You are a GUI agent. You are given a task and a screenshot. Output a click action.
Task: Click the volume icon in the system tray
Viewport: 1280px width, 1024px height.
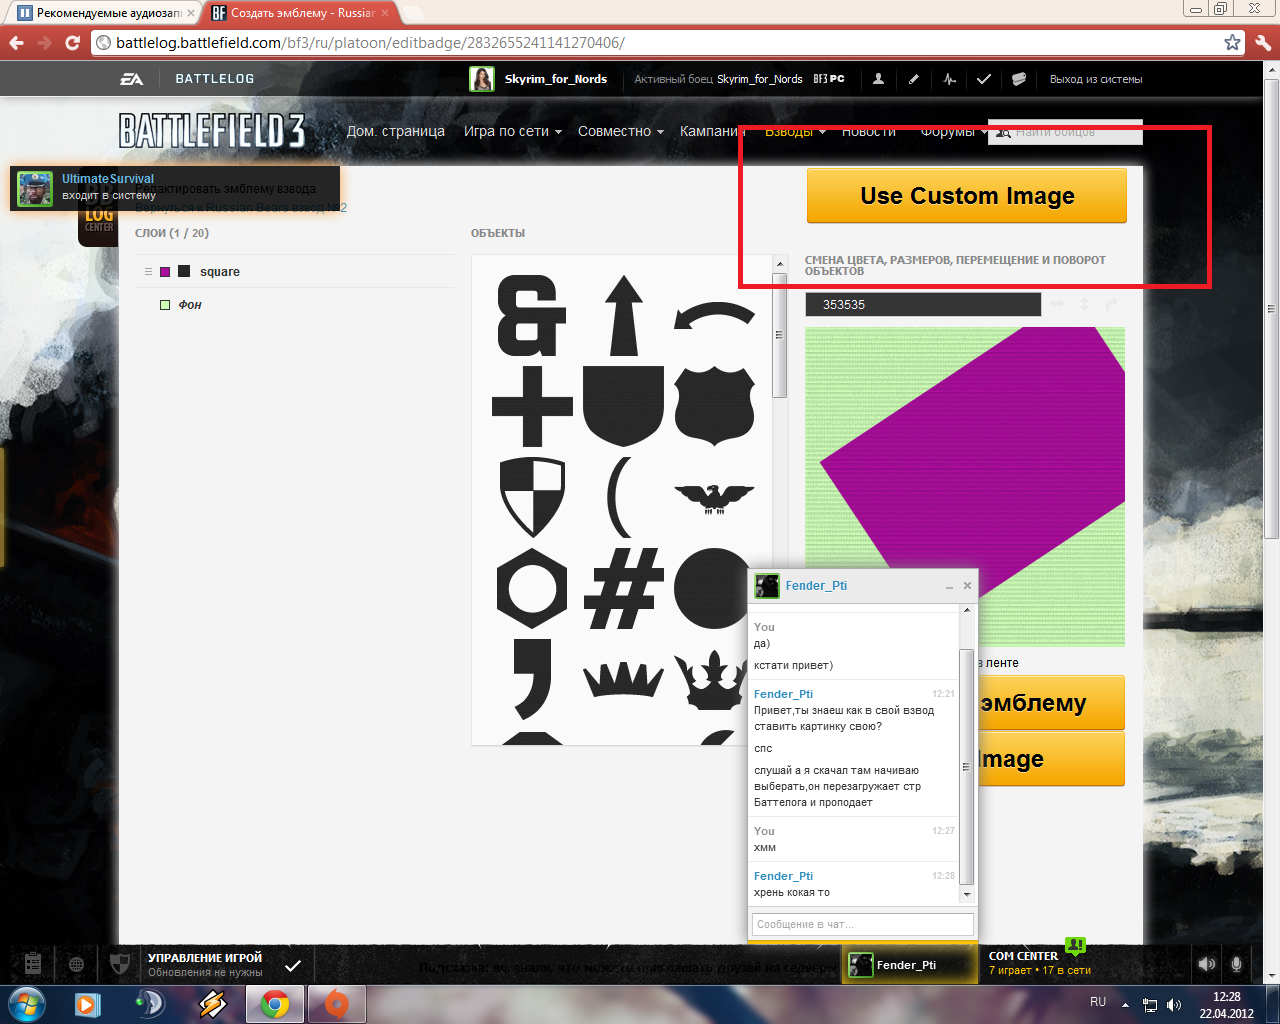click(x=1174, y=1004)
